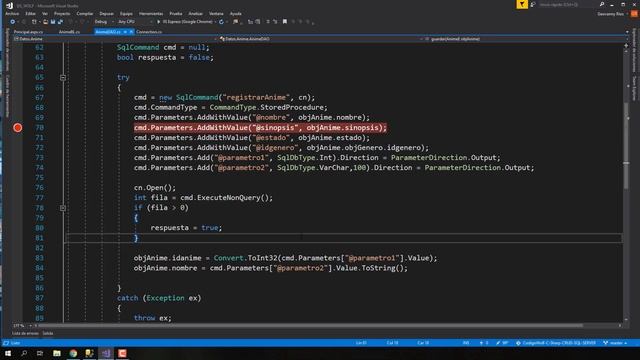The image size is (640, 360).
Task: Click the Visual Studio taskbar icon
Action: coord(106,353)
